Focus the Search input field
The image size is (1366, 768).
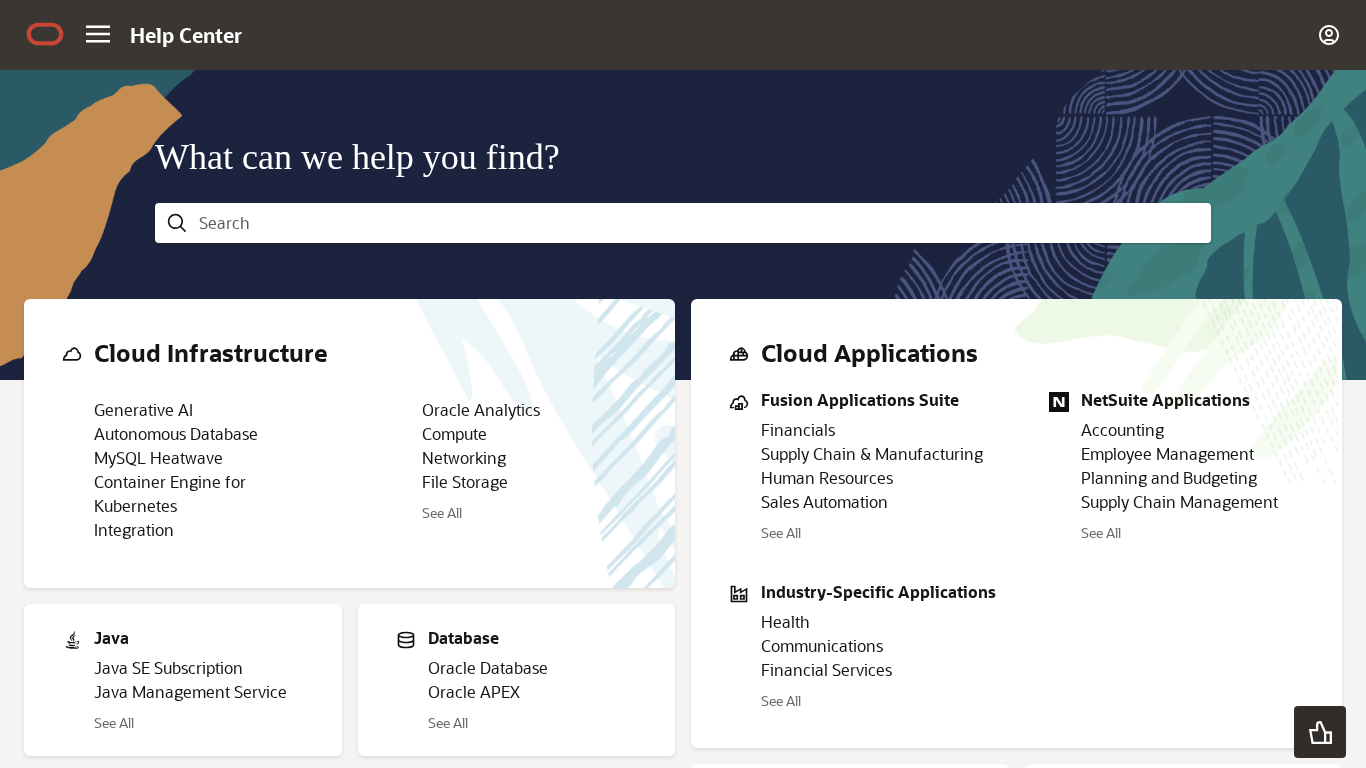click(x=683, y=223)
